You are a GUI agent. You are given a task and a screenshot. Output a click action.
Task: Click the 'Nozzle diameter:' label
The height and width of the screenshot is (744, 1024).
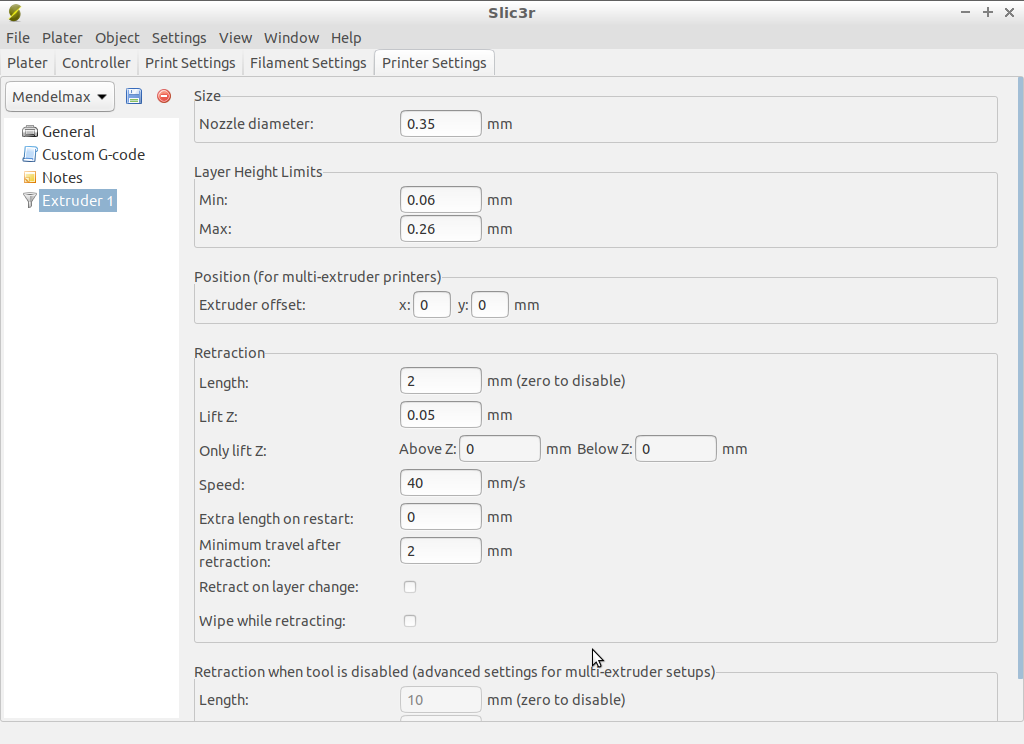(256, 123)
